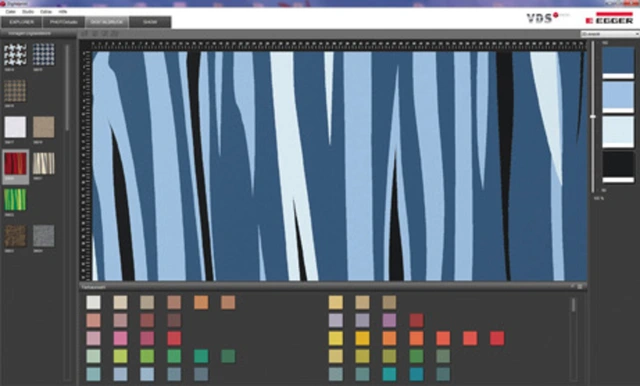This screenshot has width=640, height=386.
Task: Open the first menu in menu bar
Action: coord(10,12)
